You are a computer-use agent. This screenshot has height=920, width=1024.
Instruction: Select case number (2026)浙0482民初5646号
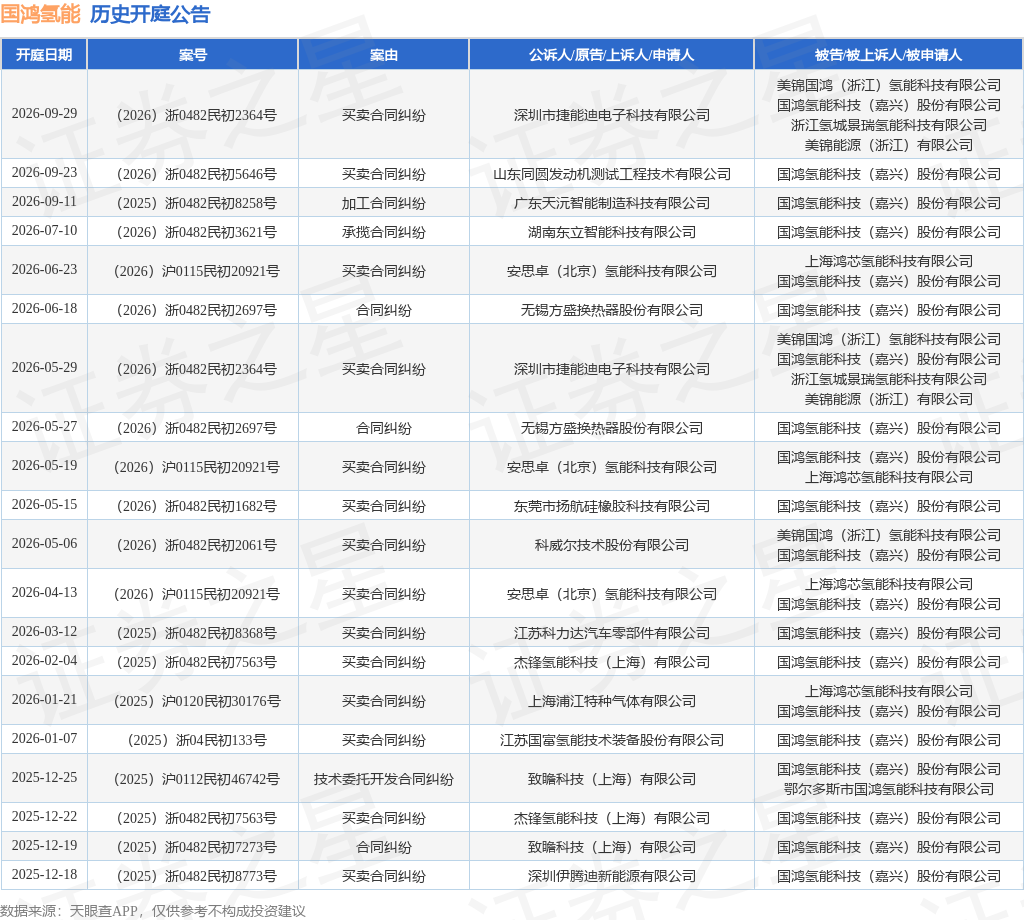(195, 174)
